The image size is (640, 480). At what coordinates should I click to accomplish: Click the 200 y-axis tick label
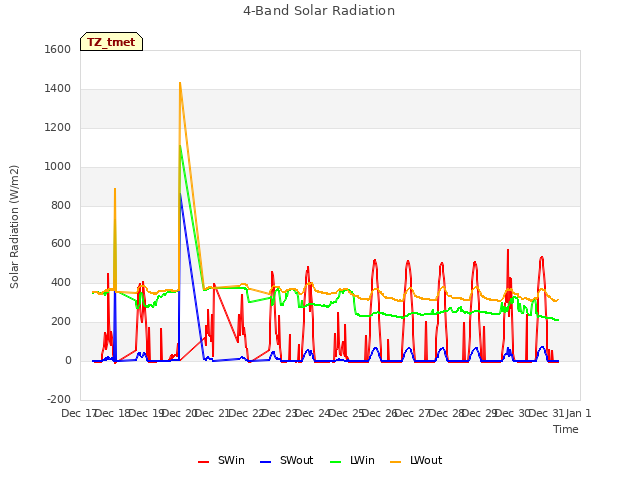click(61, 322)
